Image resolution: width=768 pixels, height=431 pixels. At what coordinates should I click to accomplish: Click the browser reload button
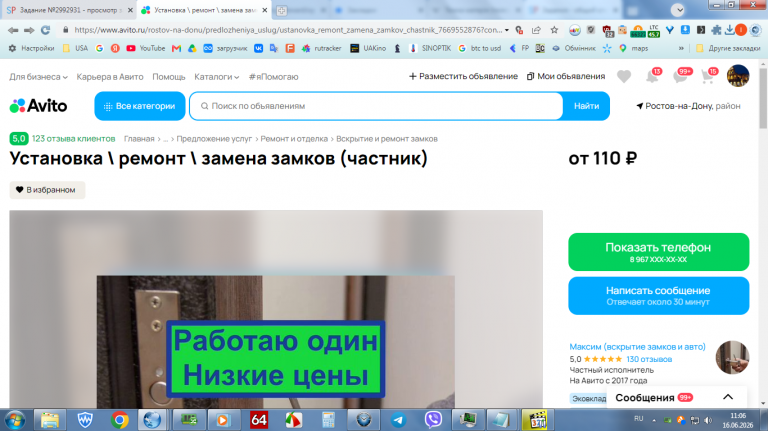tap(46, 30)
